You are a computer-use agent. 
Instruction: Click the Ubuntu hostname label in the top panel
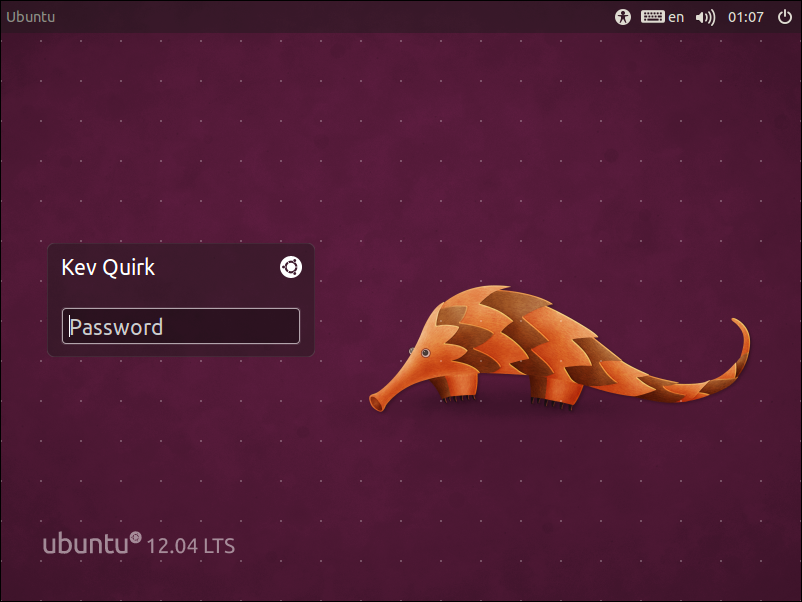tap(31, 17)
